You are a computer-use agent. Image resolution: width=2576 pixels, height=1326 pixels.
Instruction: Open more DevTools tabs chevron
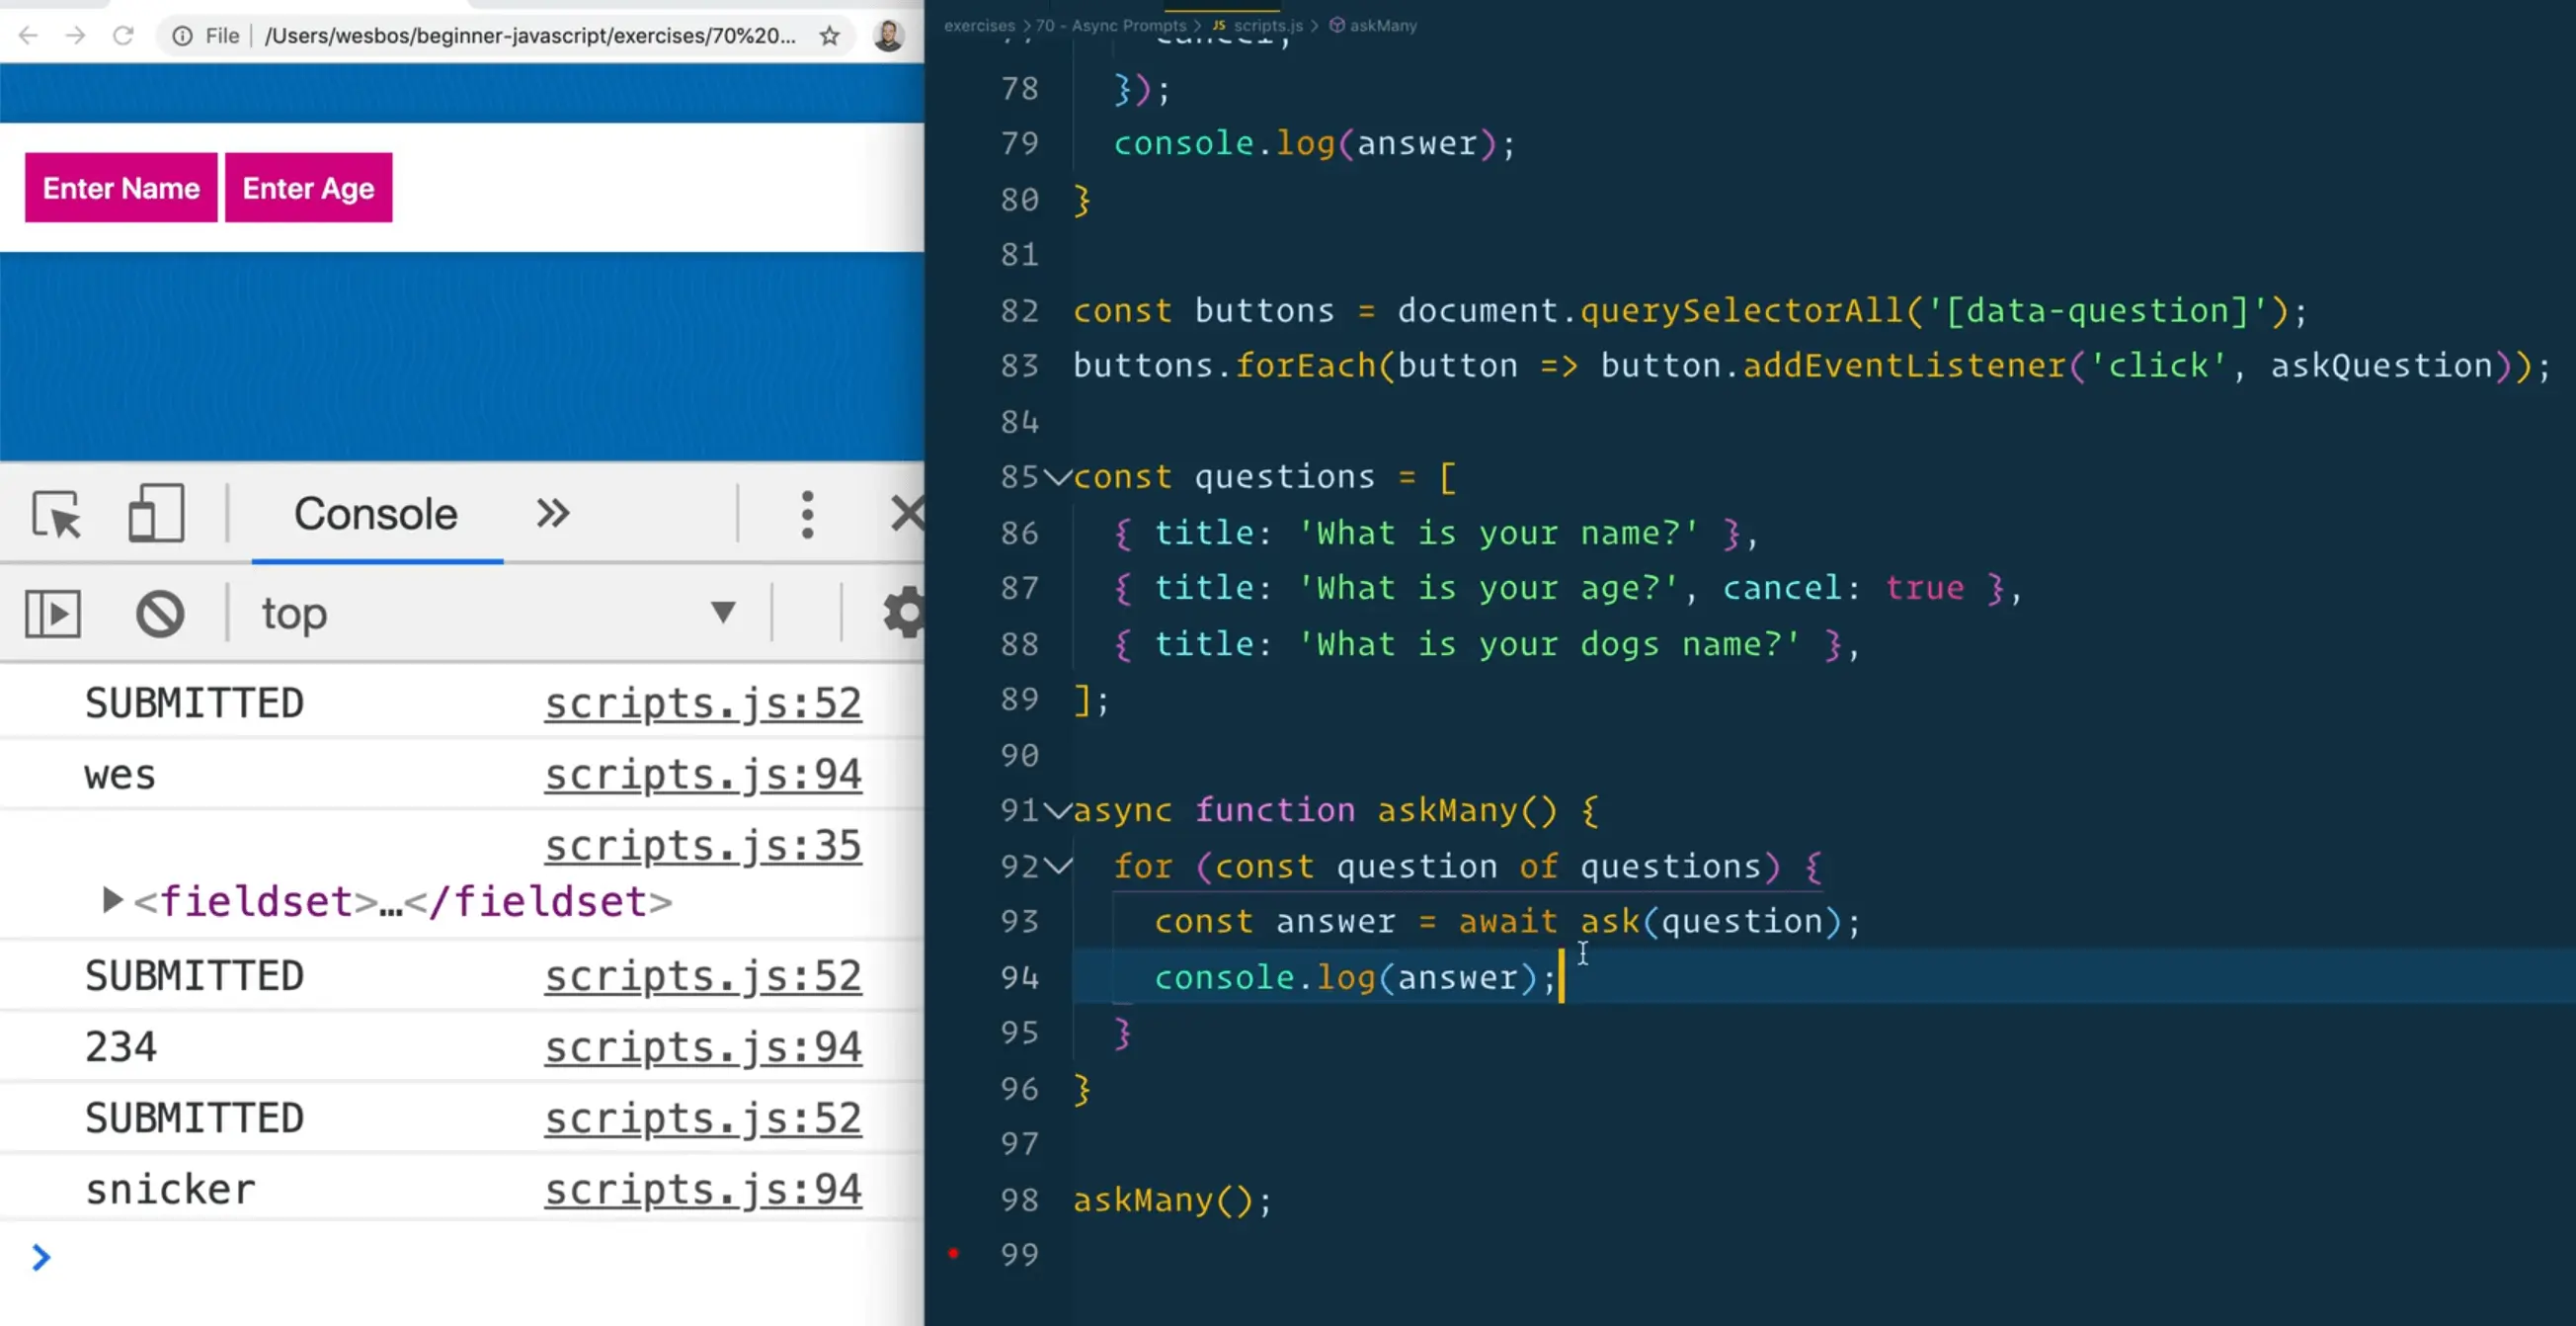pos(552,514)
